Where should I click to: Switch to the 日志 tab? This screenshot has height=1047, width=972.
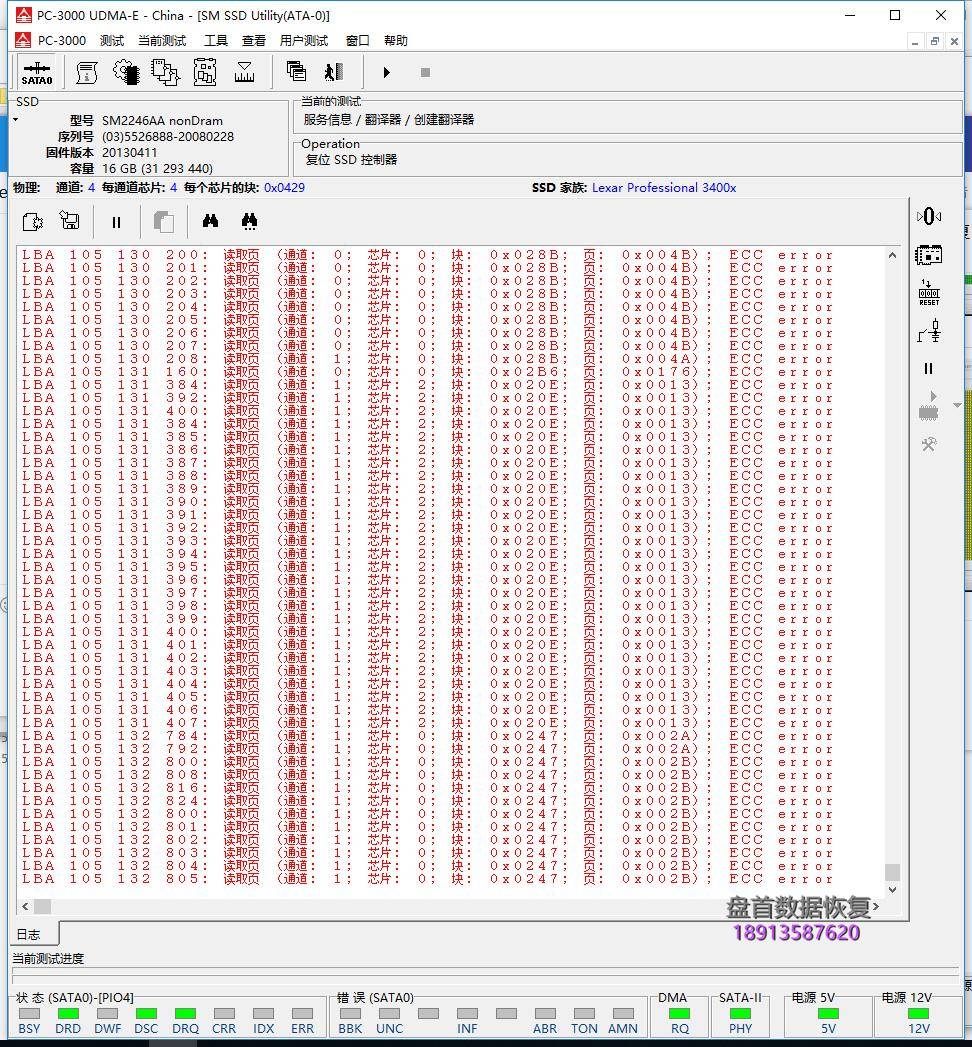pyautogui.click(x=28, y=934)
